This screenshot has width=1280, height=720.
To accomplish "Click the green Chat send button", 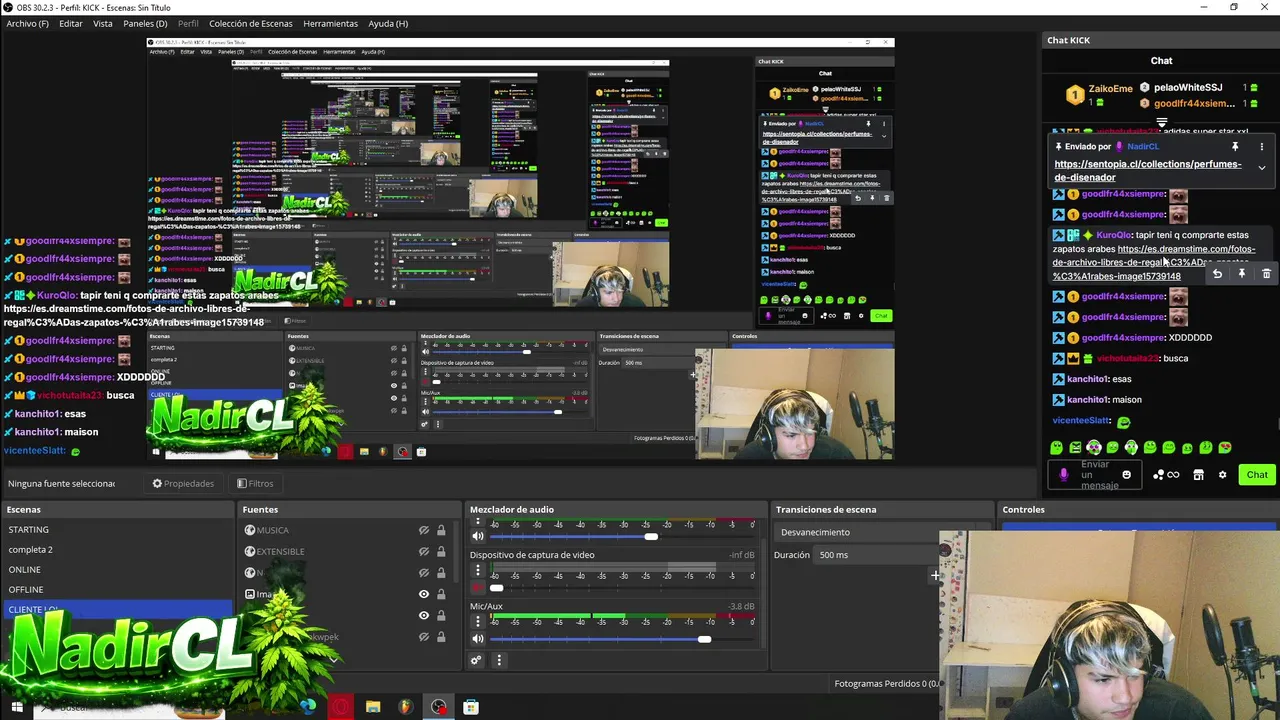I will [1256, 474].
